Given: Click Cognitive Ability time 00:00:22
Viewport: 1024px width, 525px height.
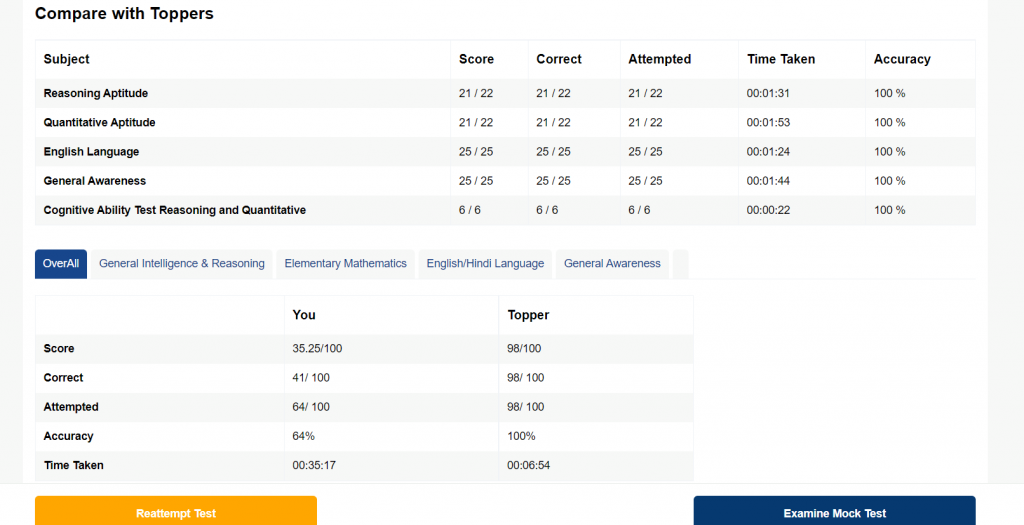Looking at the screenshot, I should coord(769,210).
